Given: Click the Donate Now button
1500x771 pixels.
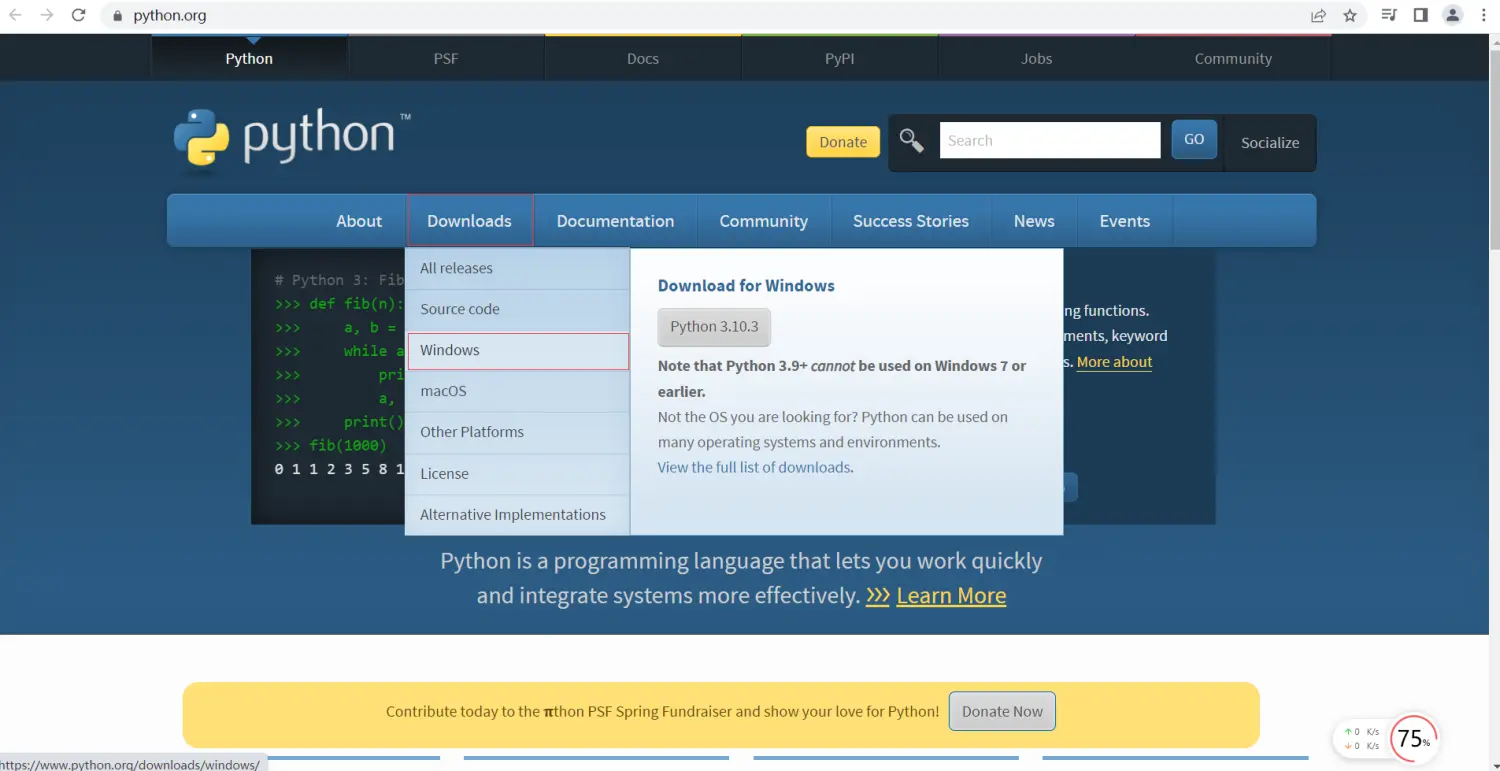Looking at the screenshot, I should [1002, 712].
